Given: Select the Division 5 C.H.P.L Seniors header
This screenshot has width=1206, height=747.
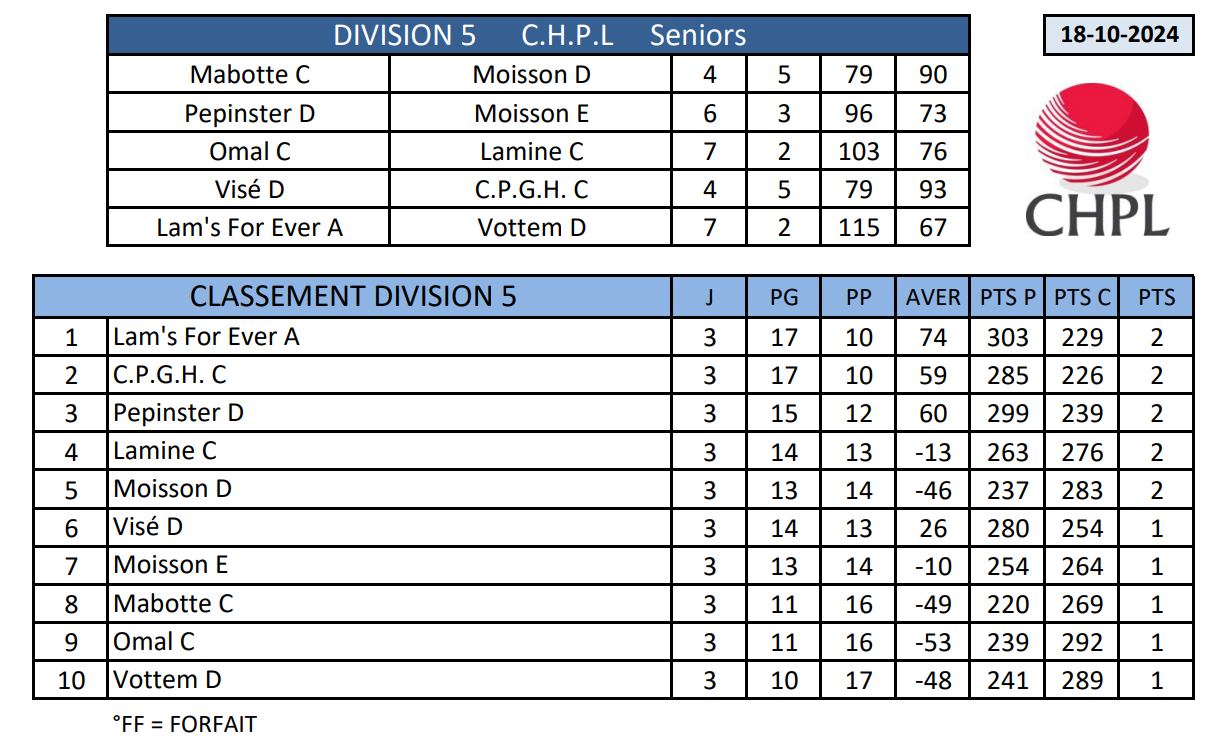Looking at the screenshot, I should coord(539,36).
